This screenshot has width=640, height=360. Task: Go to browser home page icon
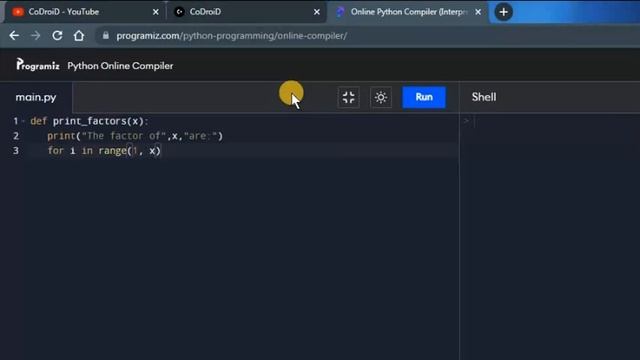79,36
